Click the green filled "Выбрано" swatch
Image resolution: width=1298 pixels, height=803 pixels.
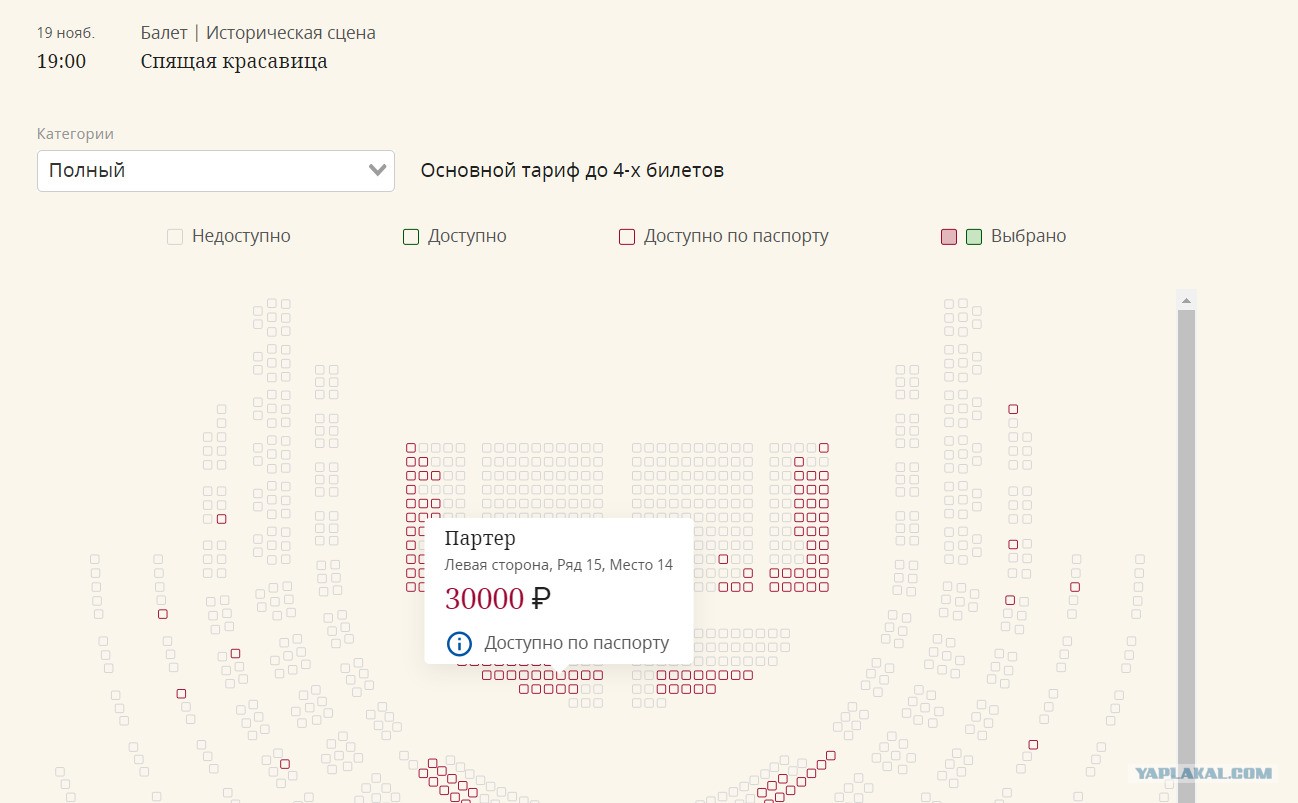[974, 237]
